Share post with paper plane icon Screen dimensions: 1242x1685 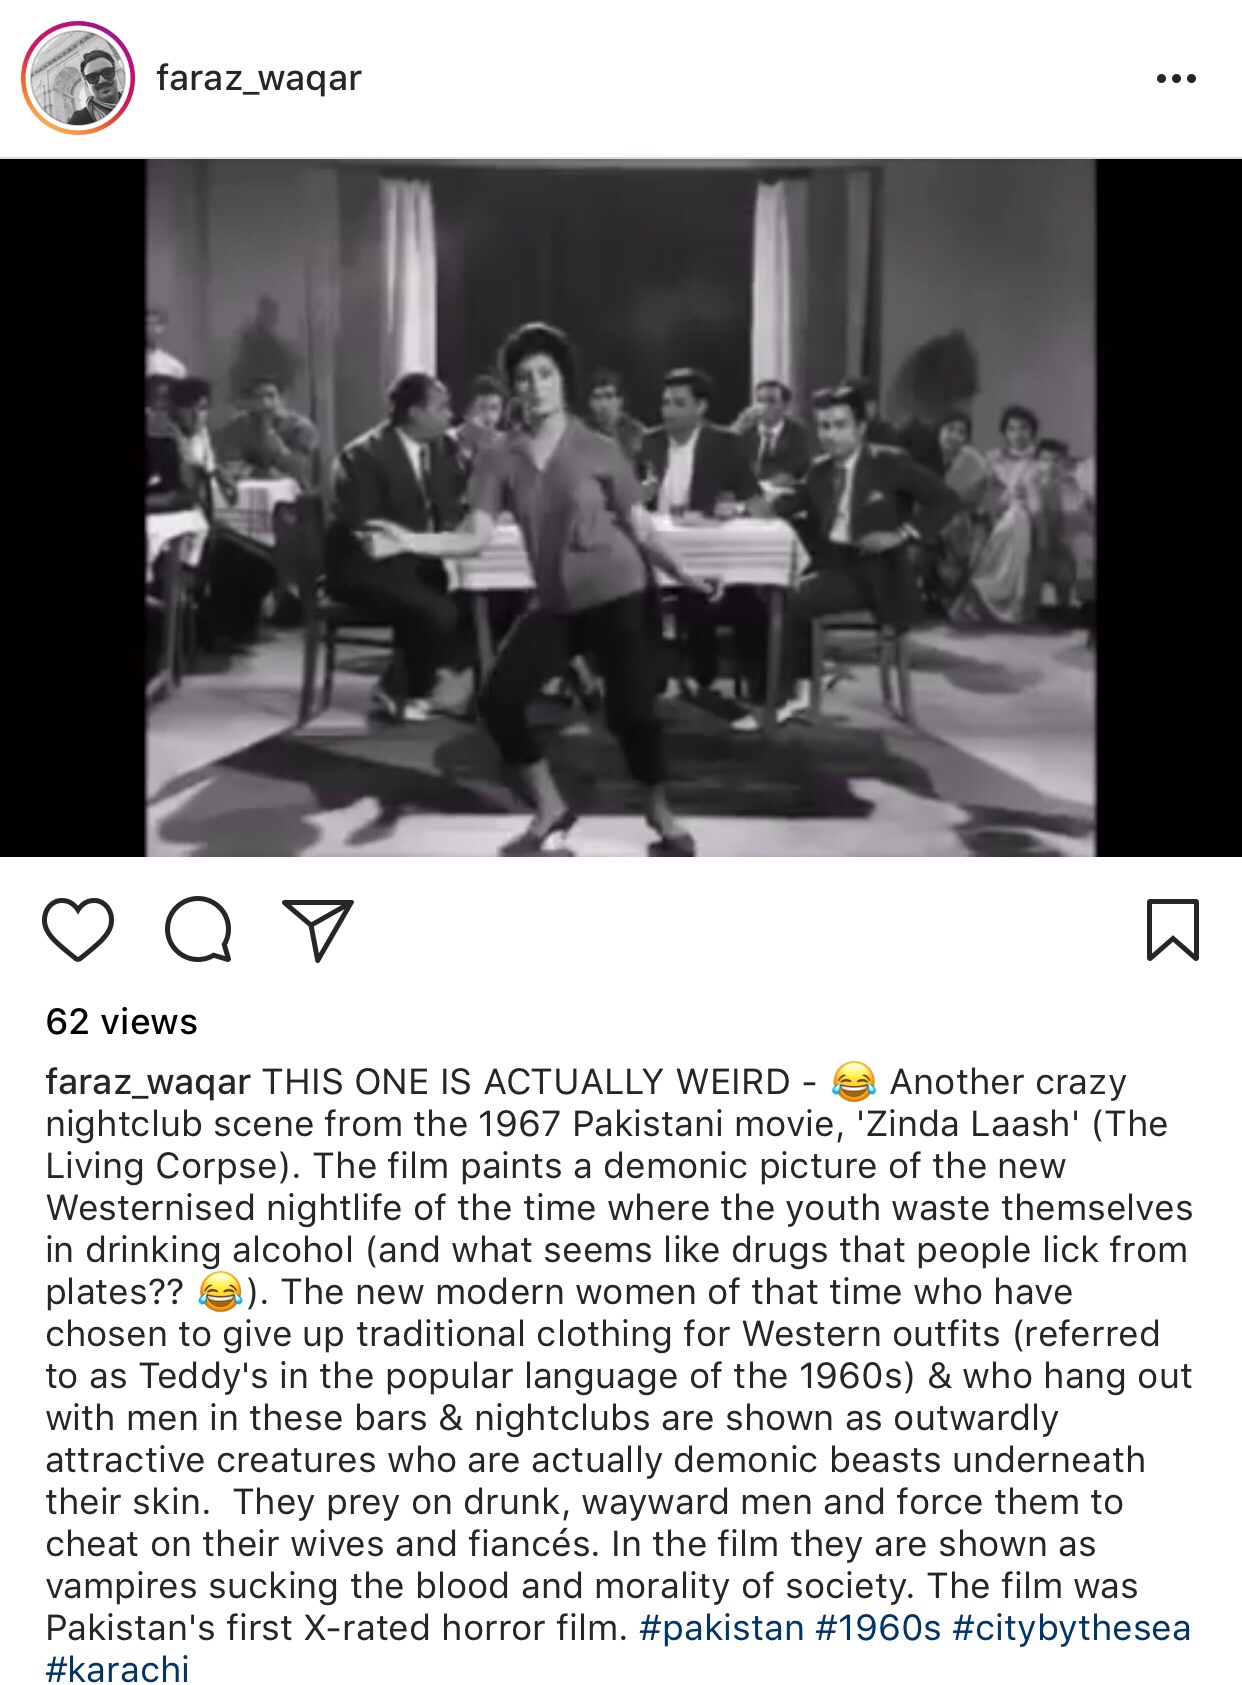tap(318, 930)
